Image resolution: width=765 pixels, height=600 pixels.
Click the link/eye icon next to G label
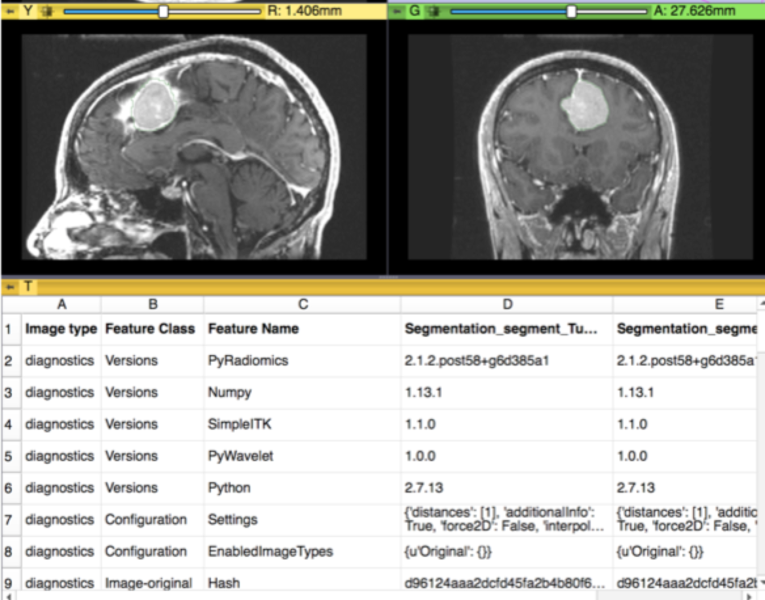434,11
